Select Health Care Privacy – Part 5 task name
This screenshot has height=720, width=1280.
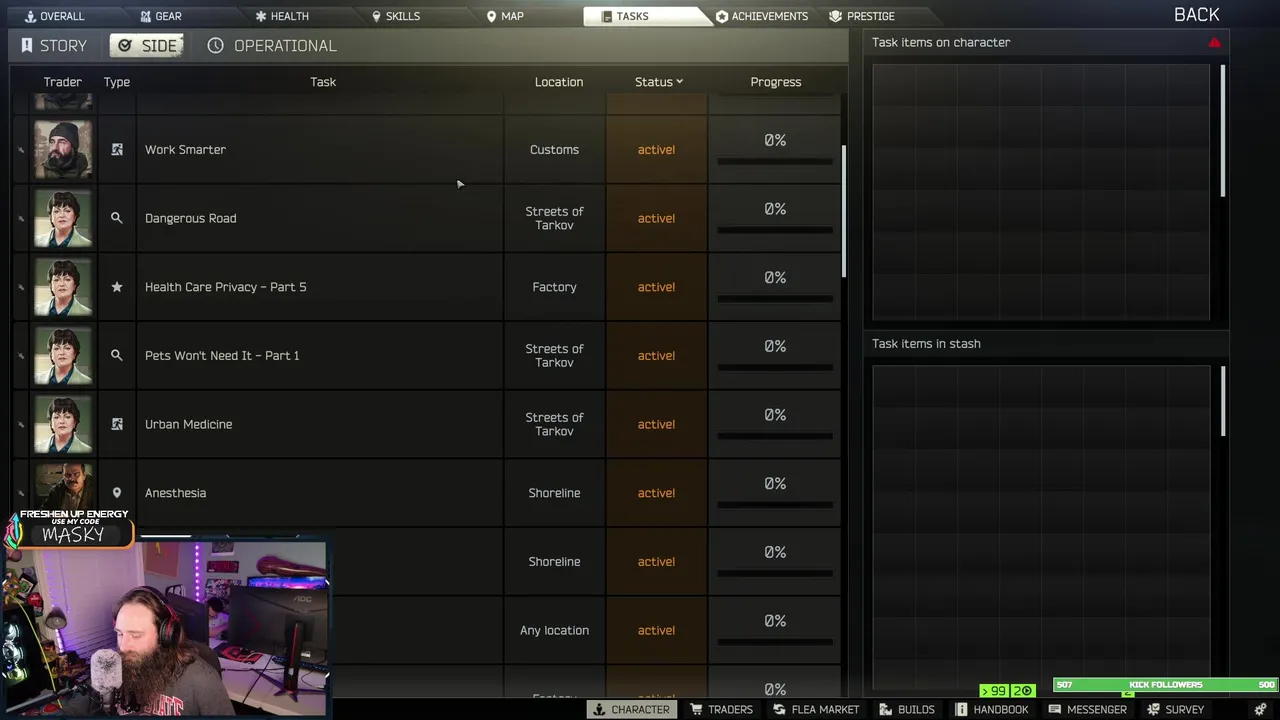click(x=225, y=287)
